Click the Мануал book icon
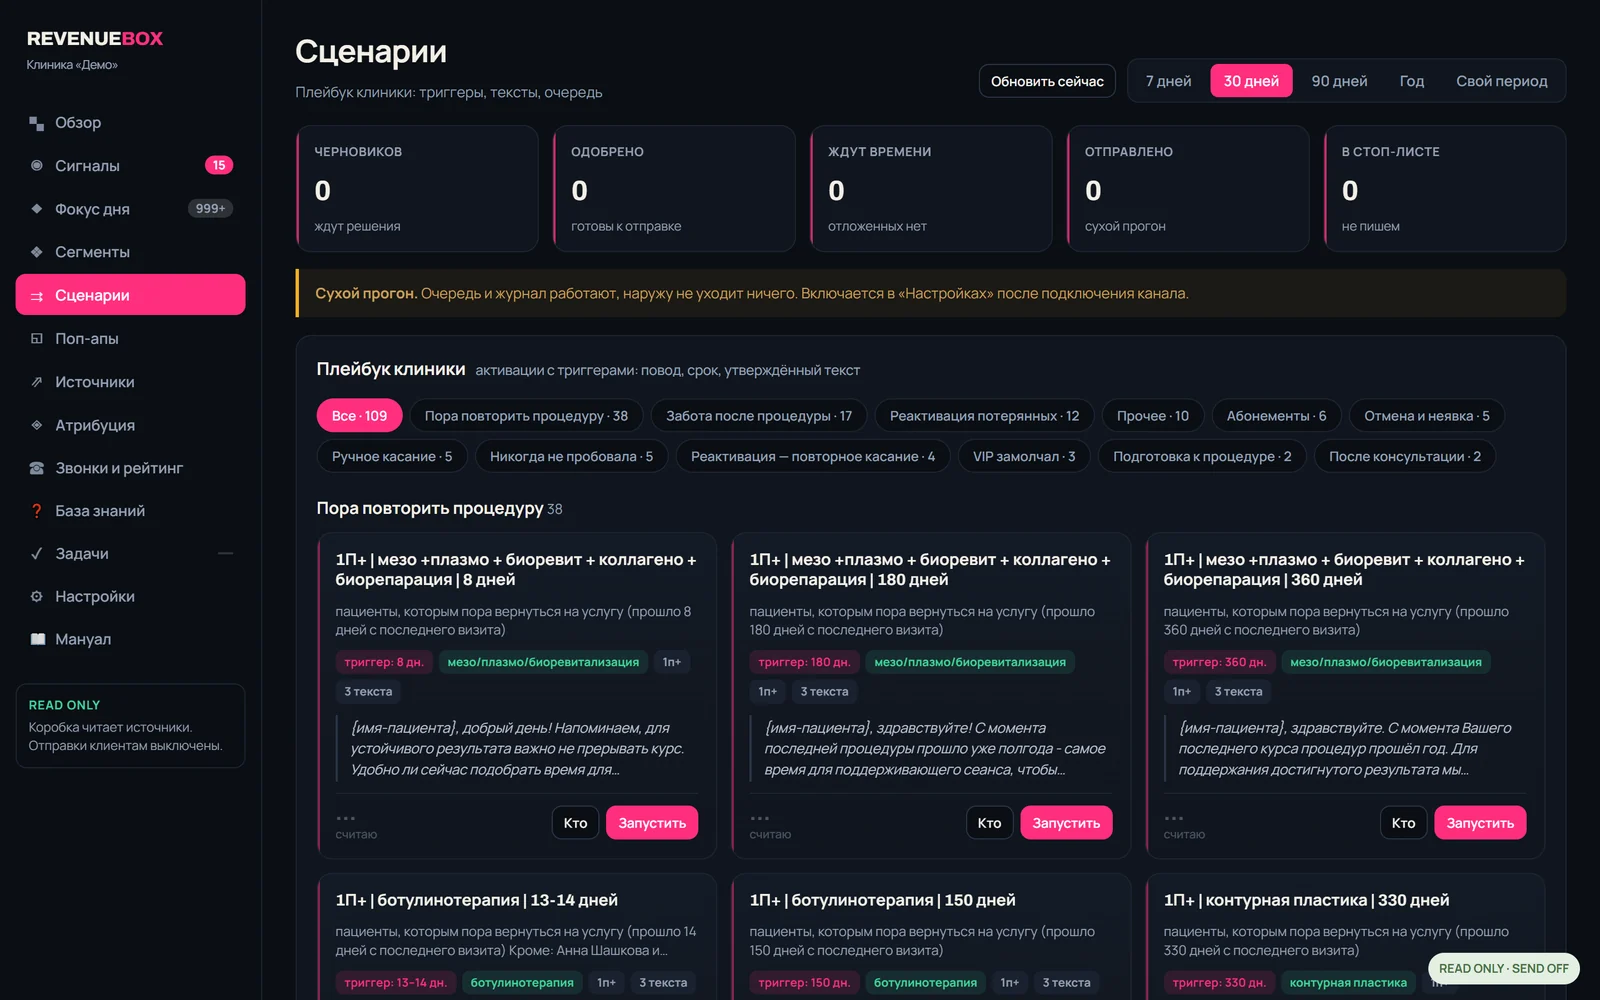 click(x=37, y=640)
